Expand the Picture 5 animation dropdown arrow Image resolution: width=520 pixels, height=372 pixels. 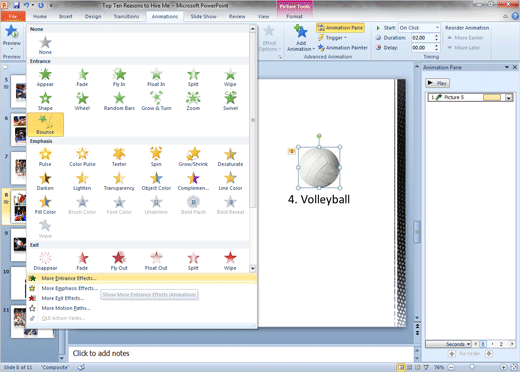click(509, 97)
